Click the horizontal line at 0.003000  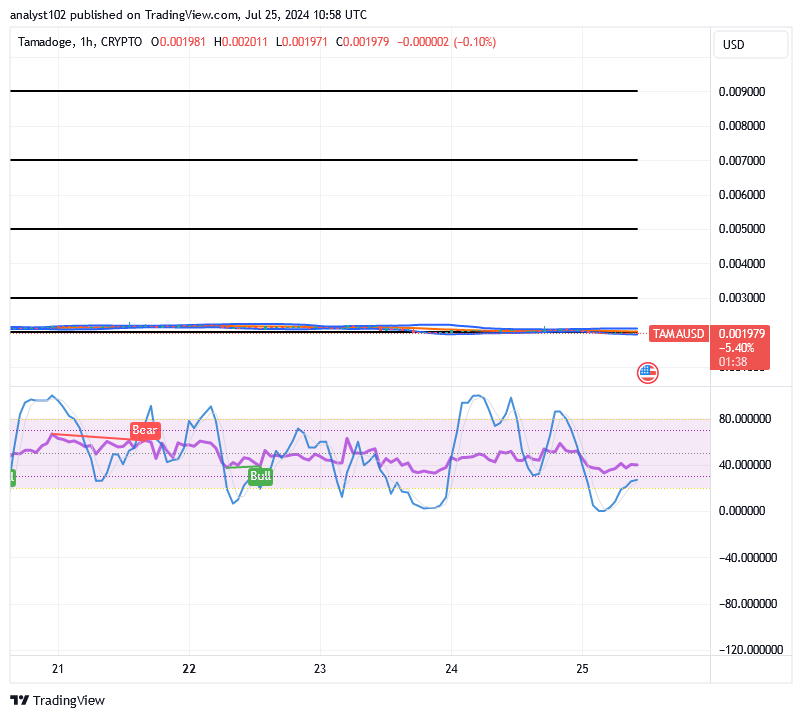point(324,298)
